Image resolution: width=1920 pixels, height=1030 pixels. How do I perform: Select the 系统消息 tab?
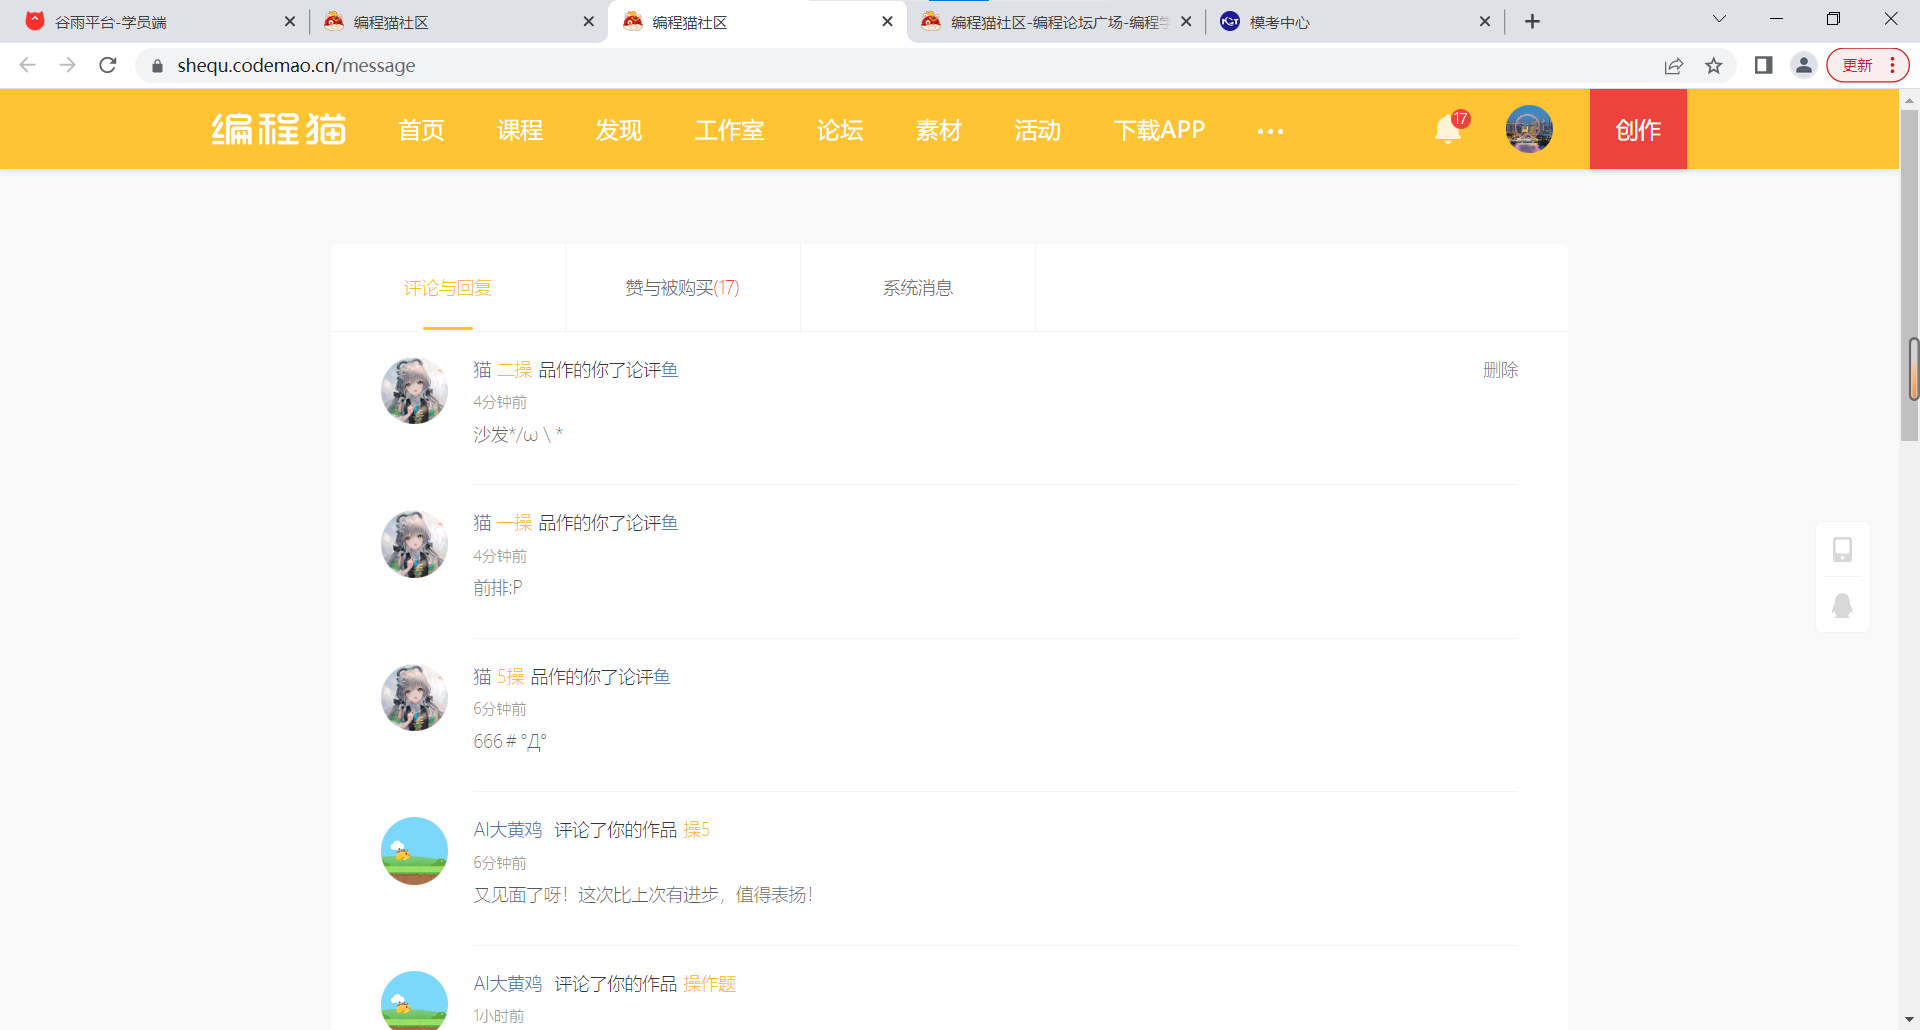tap(918, 288)
